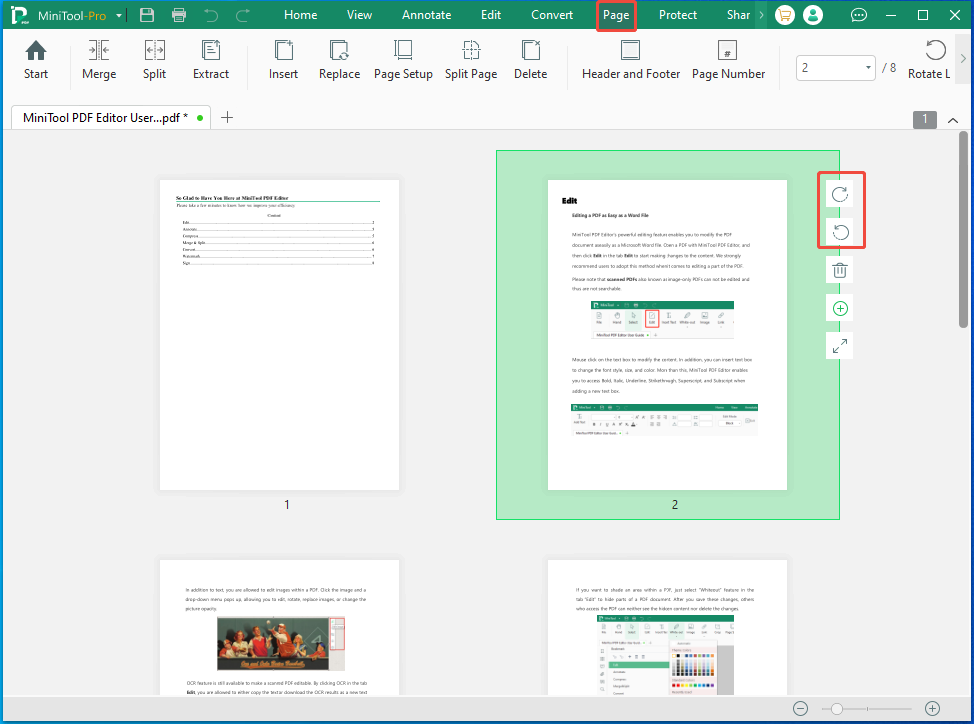Expand the page number dropdown

(x=868, y=68)
